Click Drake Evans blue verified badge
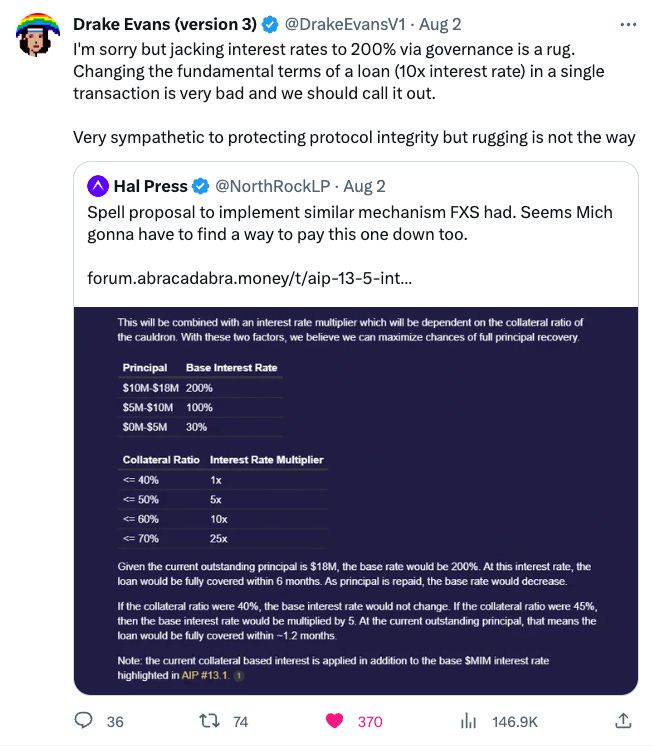Viewport: 652px width, 746px height. [270, 24]
